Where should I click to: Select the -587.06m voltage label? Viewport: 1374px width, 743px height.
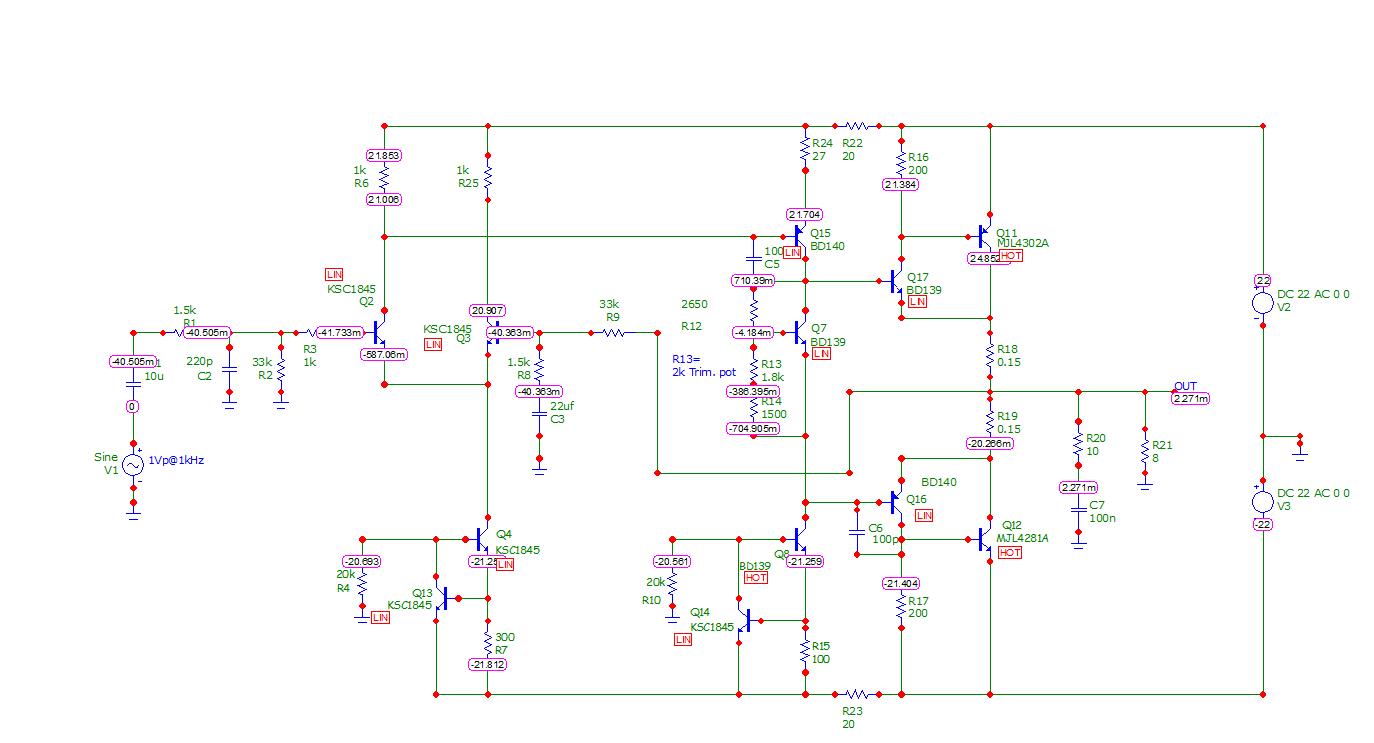coord(384,354)
